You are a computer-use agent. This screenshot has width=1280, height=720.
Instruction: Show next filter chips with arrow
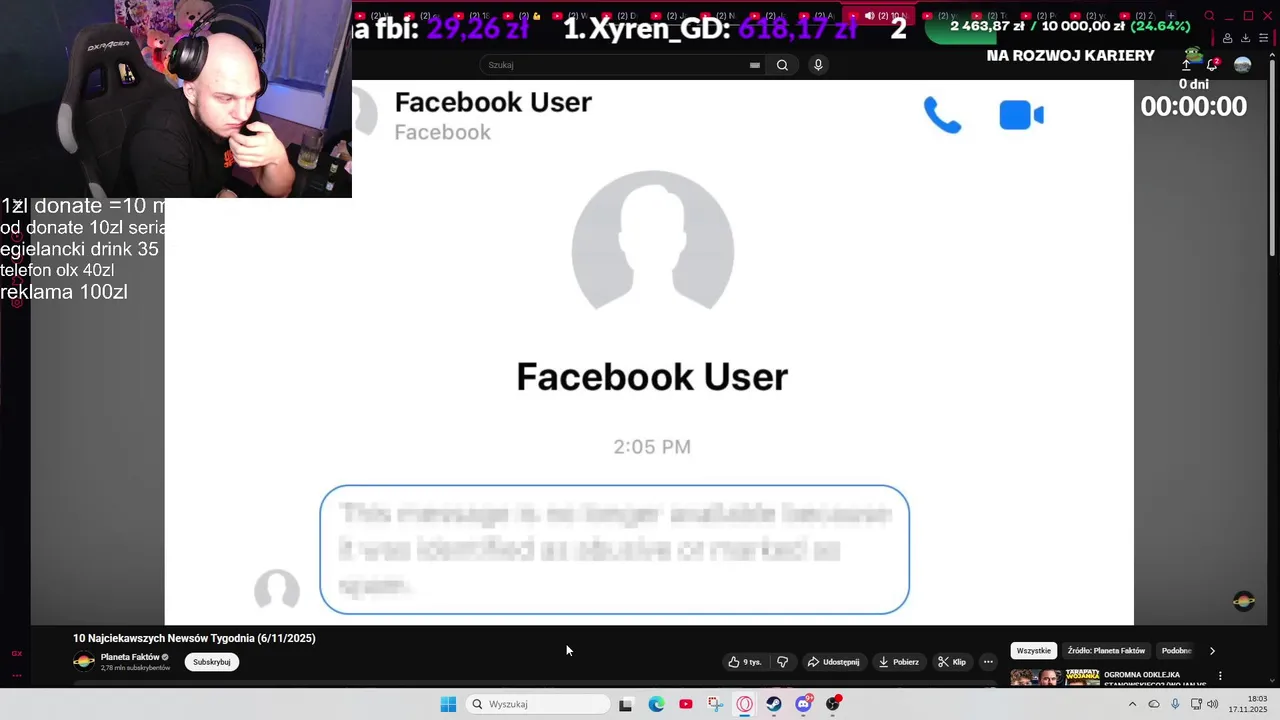click(1212, 651)
